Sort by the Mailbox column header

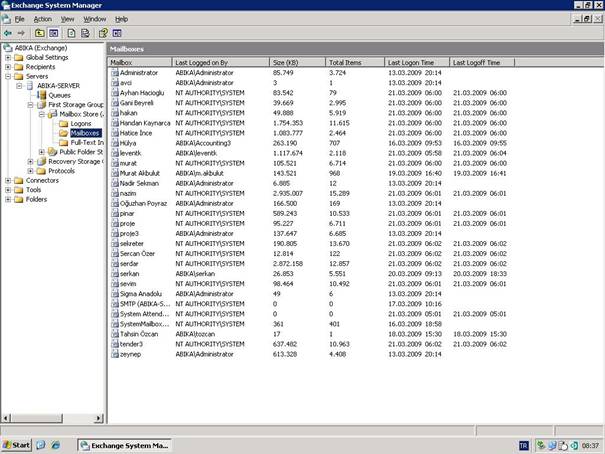[x=140, y=62]
